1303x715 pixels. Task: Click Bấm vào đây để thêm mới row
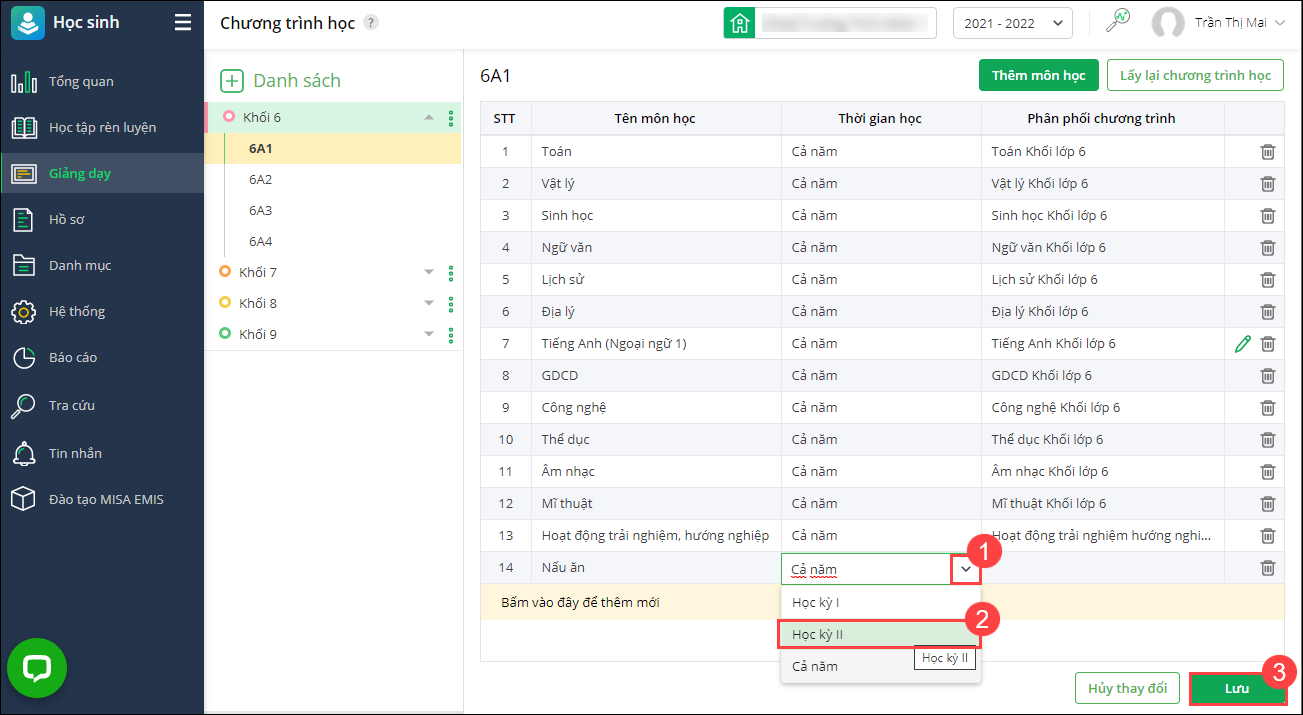pyautogui.click(x=881, y=602)
